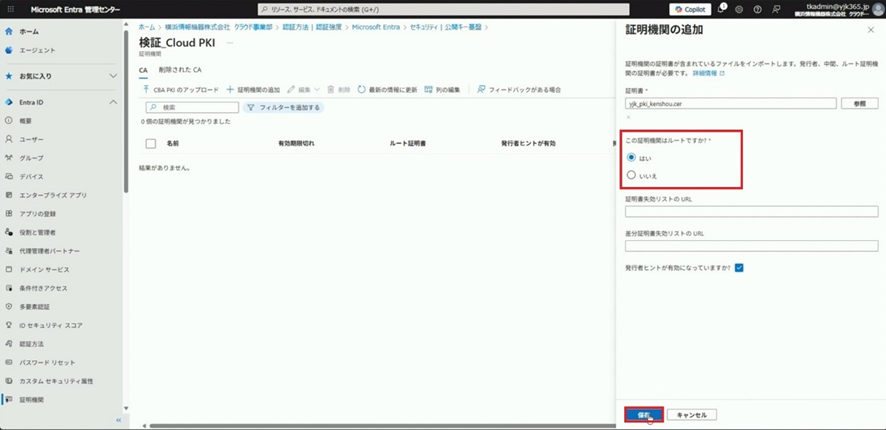Click the CBA PKI のアップロード upload icon
Image resolution: width=886 pixels, height=430 pixels.
coord(147,90)
